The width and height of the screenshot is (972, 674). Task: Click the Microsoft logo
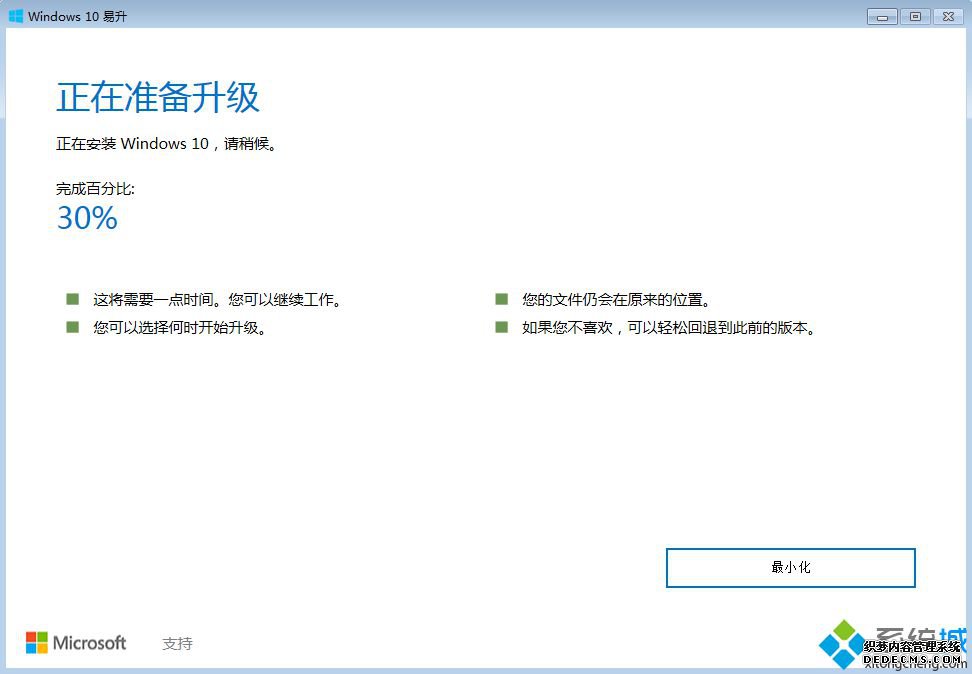76,642
